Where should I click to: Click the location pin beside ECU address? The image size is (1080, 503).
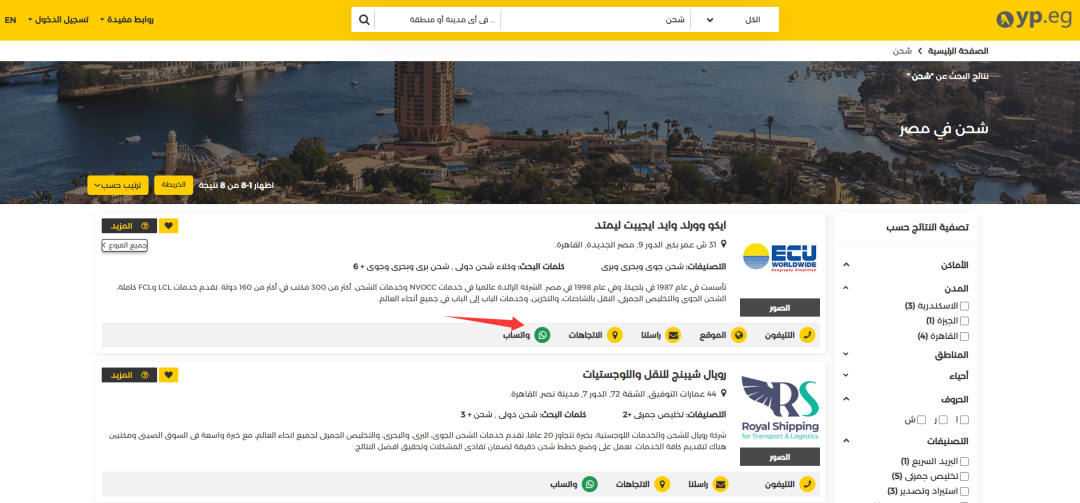tap(723, 245)
